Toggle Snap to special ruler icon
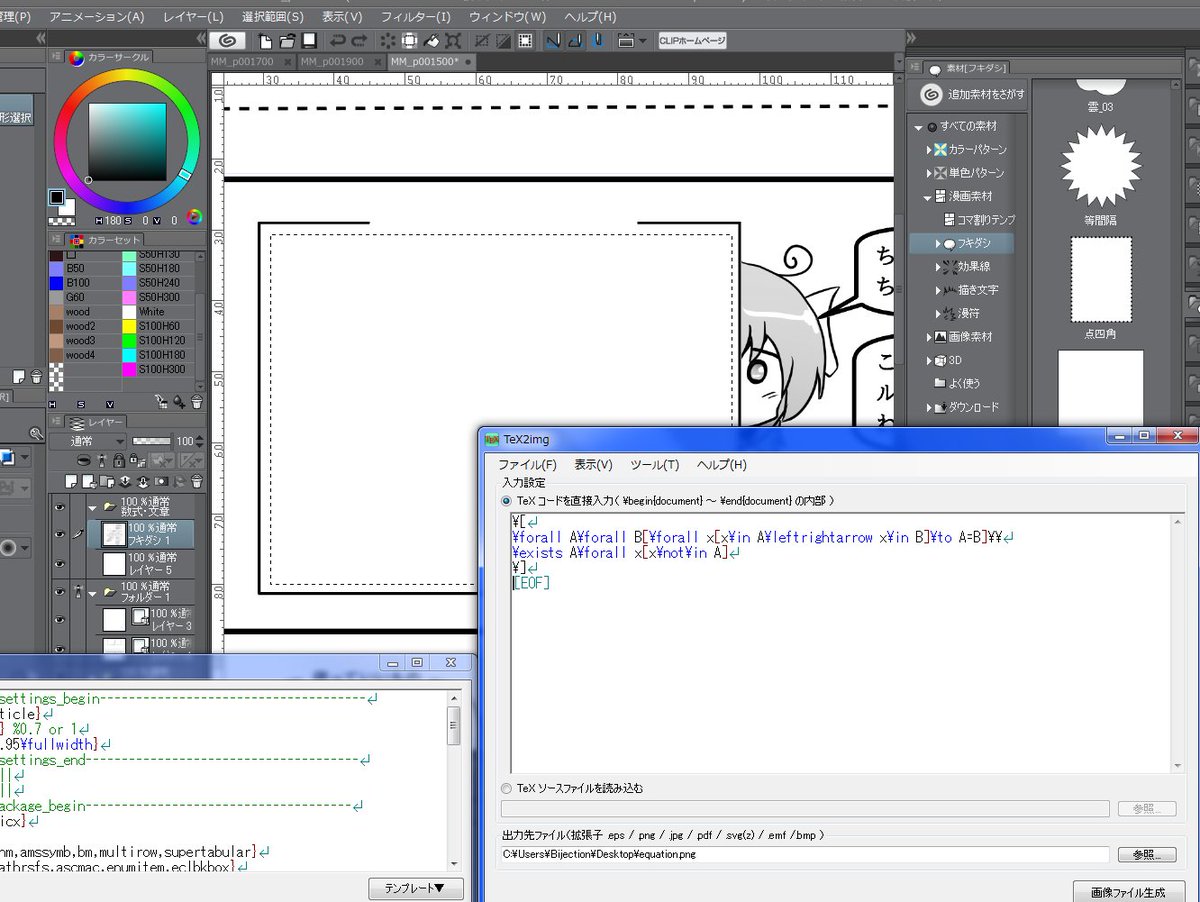Viewport: 1200px width, 902px height. (x=574, y=41)
